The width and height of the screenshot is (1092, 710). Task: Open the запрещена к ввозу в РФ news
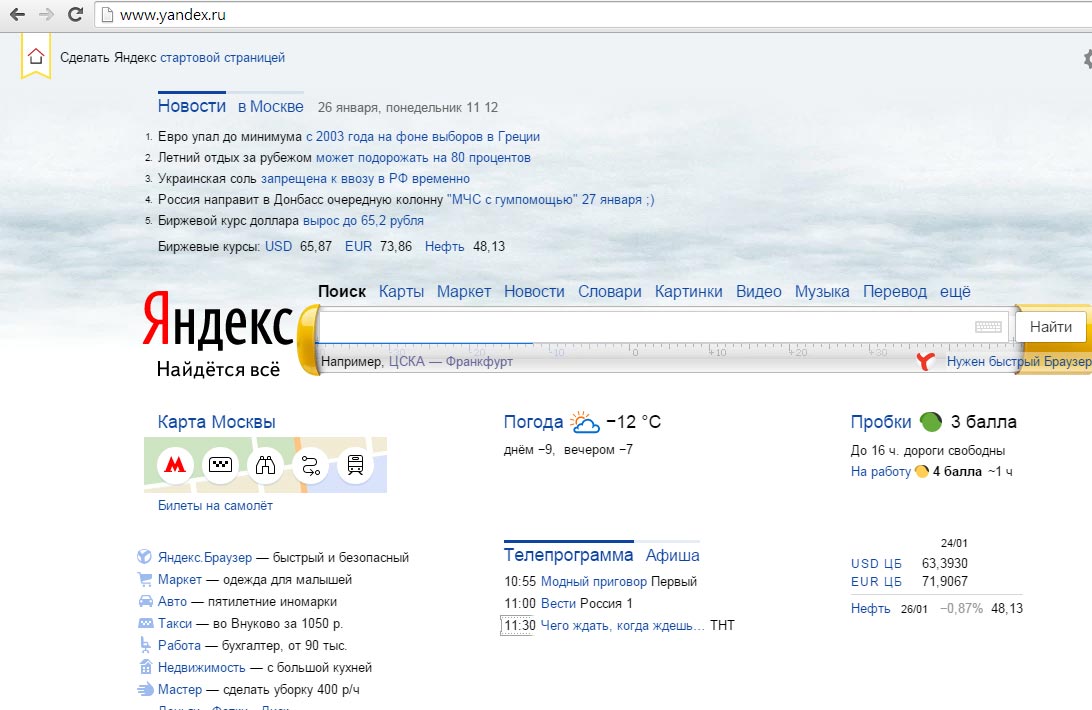pos(365,178)
